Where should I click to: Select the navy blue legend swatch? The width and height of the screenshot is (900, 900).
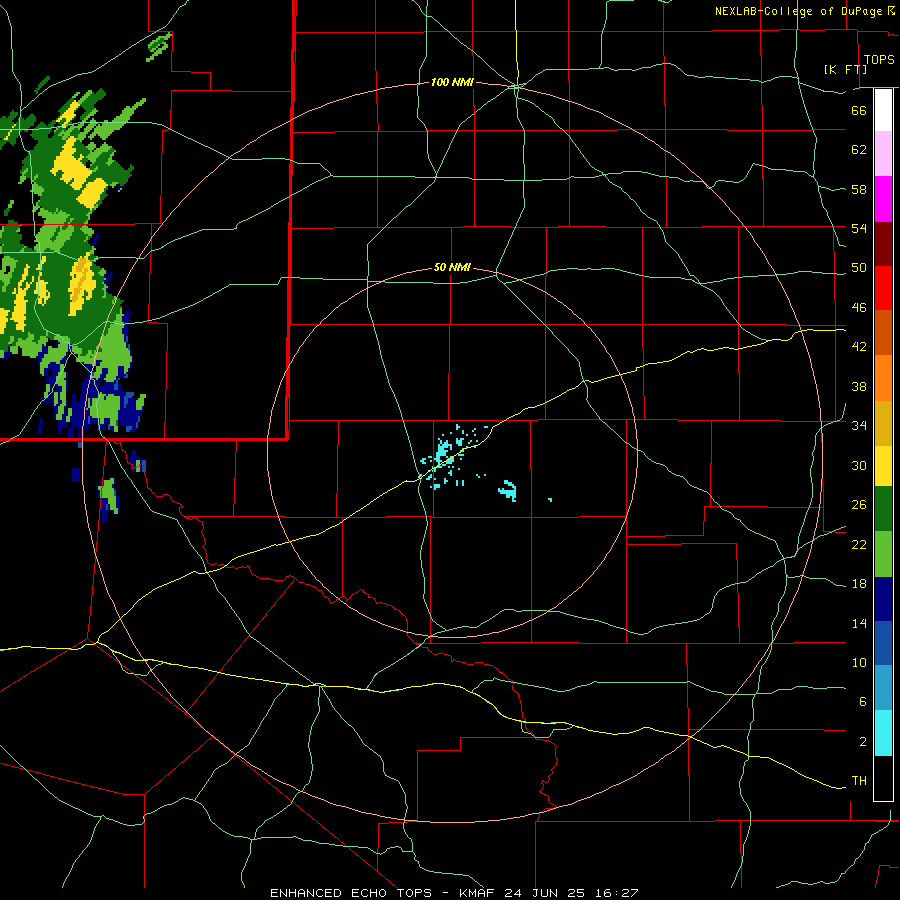[883, 599]
